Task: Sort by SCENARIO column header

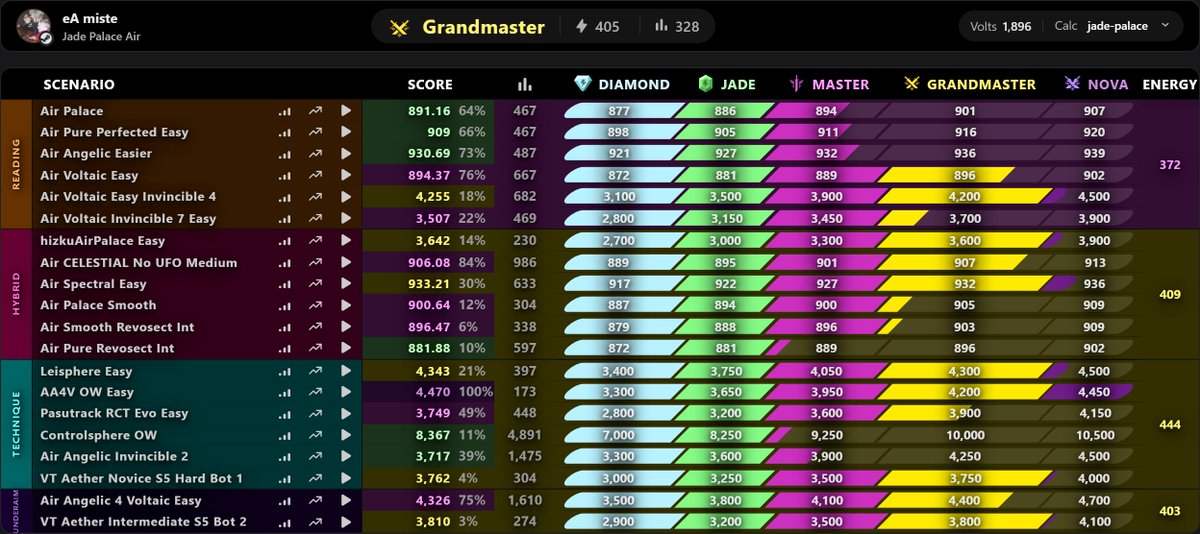Action: pos(79,85)
